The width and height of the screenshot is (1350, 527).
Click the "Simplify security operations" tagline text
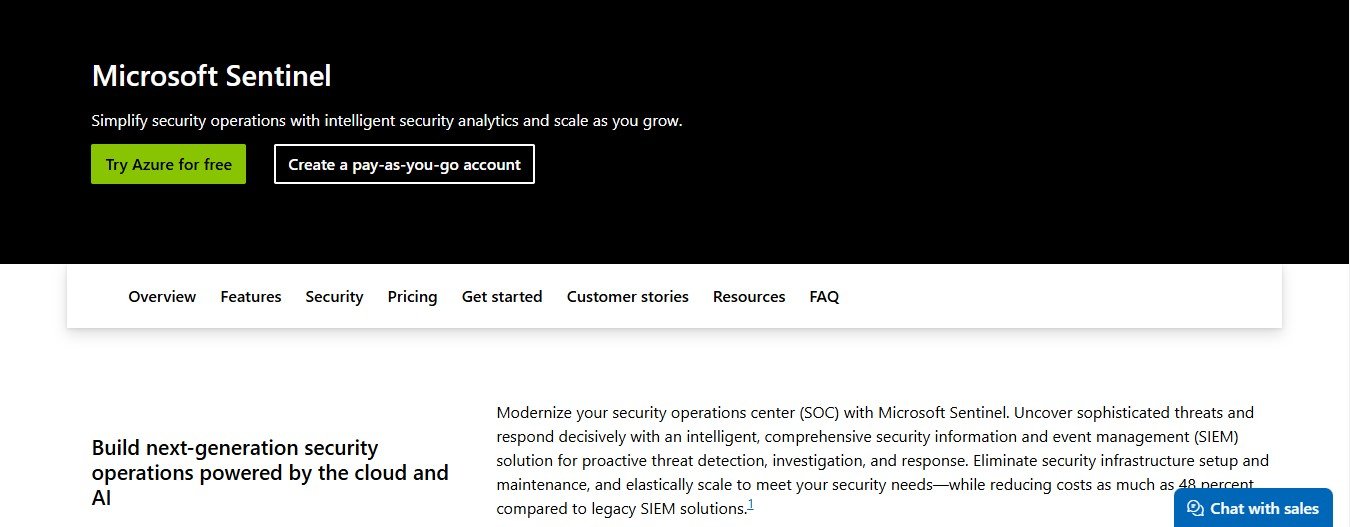[386, 121]
